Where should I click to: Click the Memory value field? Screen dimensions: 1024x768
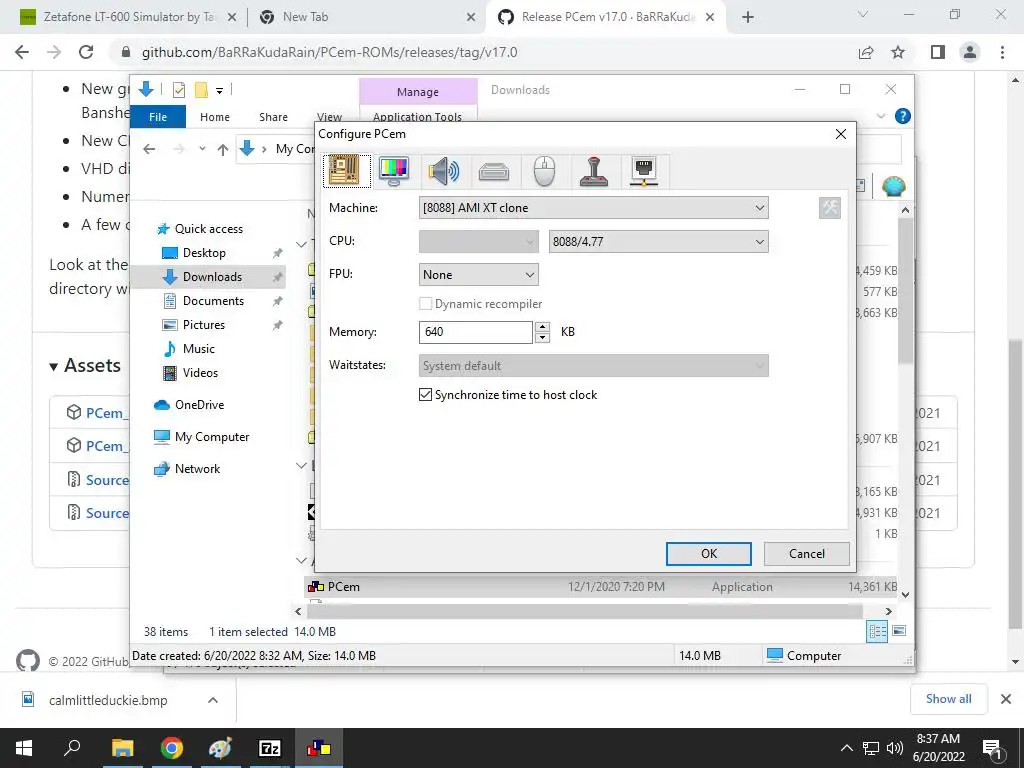tap(475, 332)
